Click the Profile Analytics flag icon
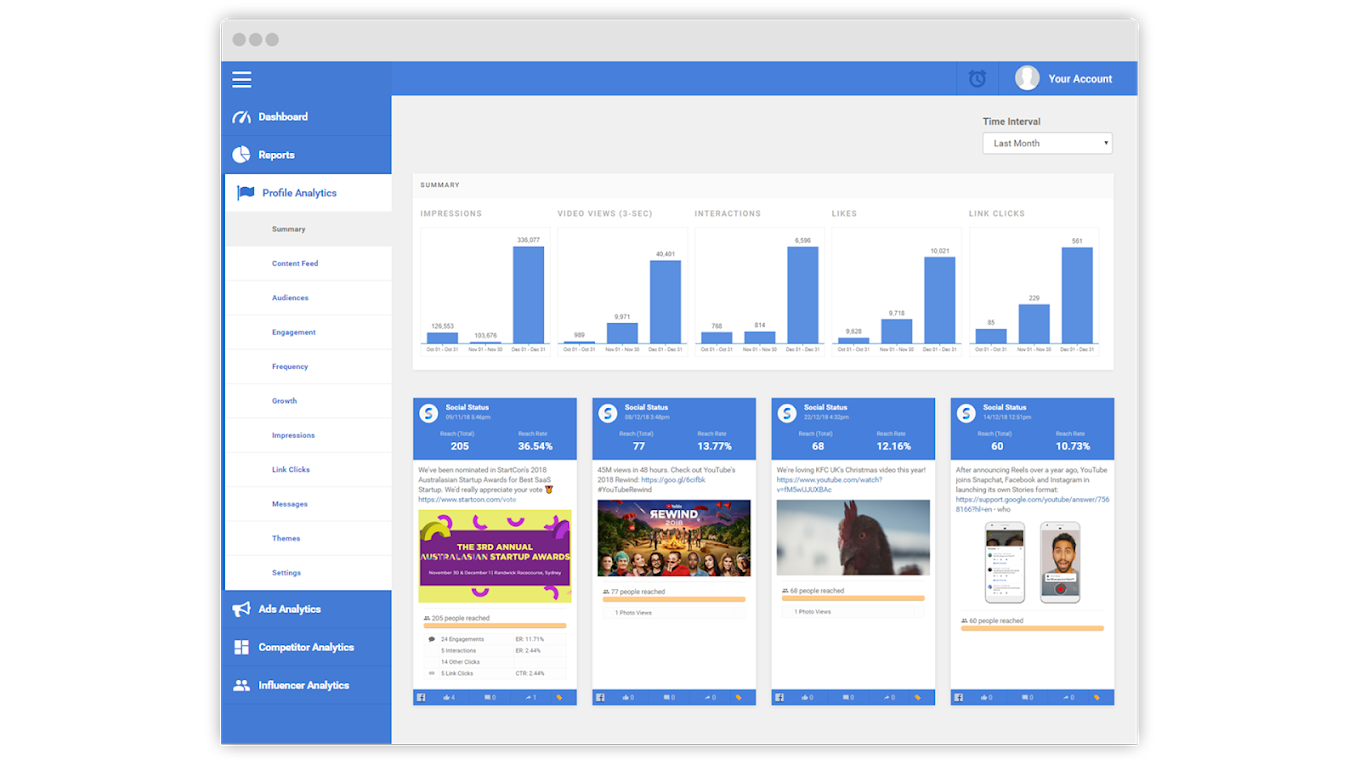The image size is (1360, 765). (x=245, y=192)
